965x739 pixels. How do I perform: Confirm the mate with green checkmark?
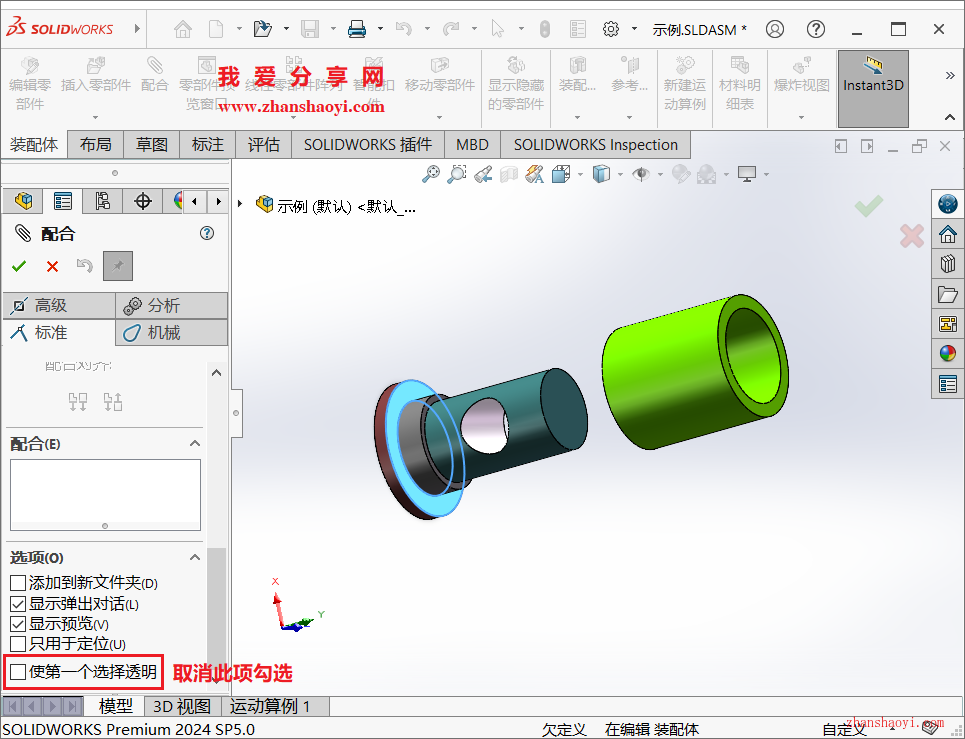tap(19, 266)
